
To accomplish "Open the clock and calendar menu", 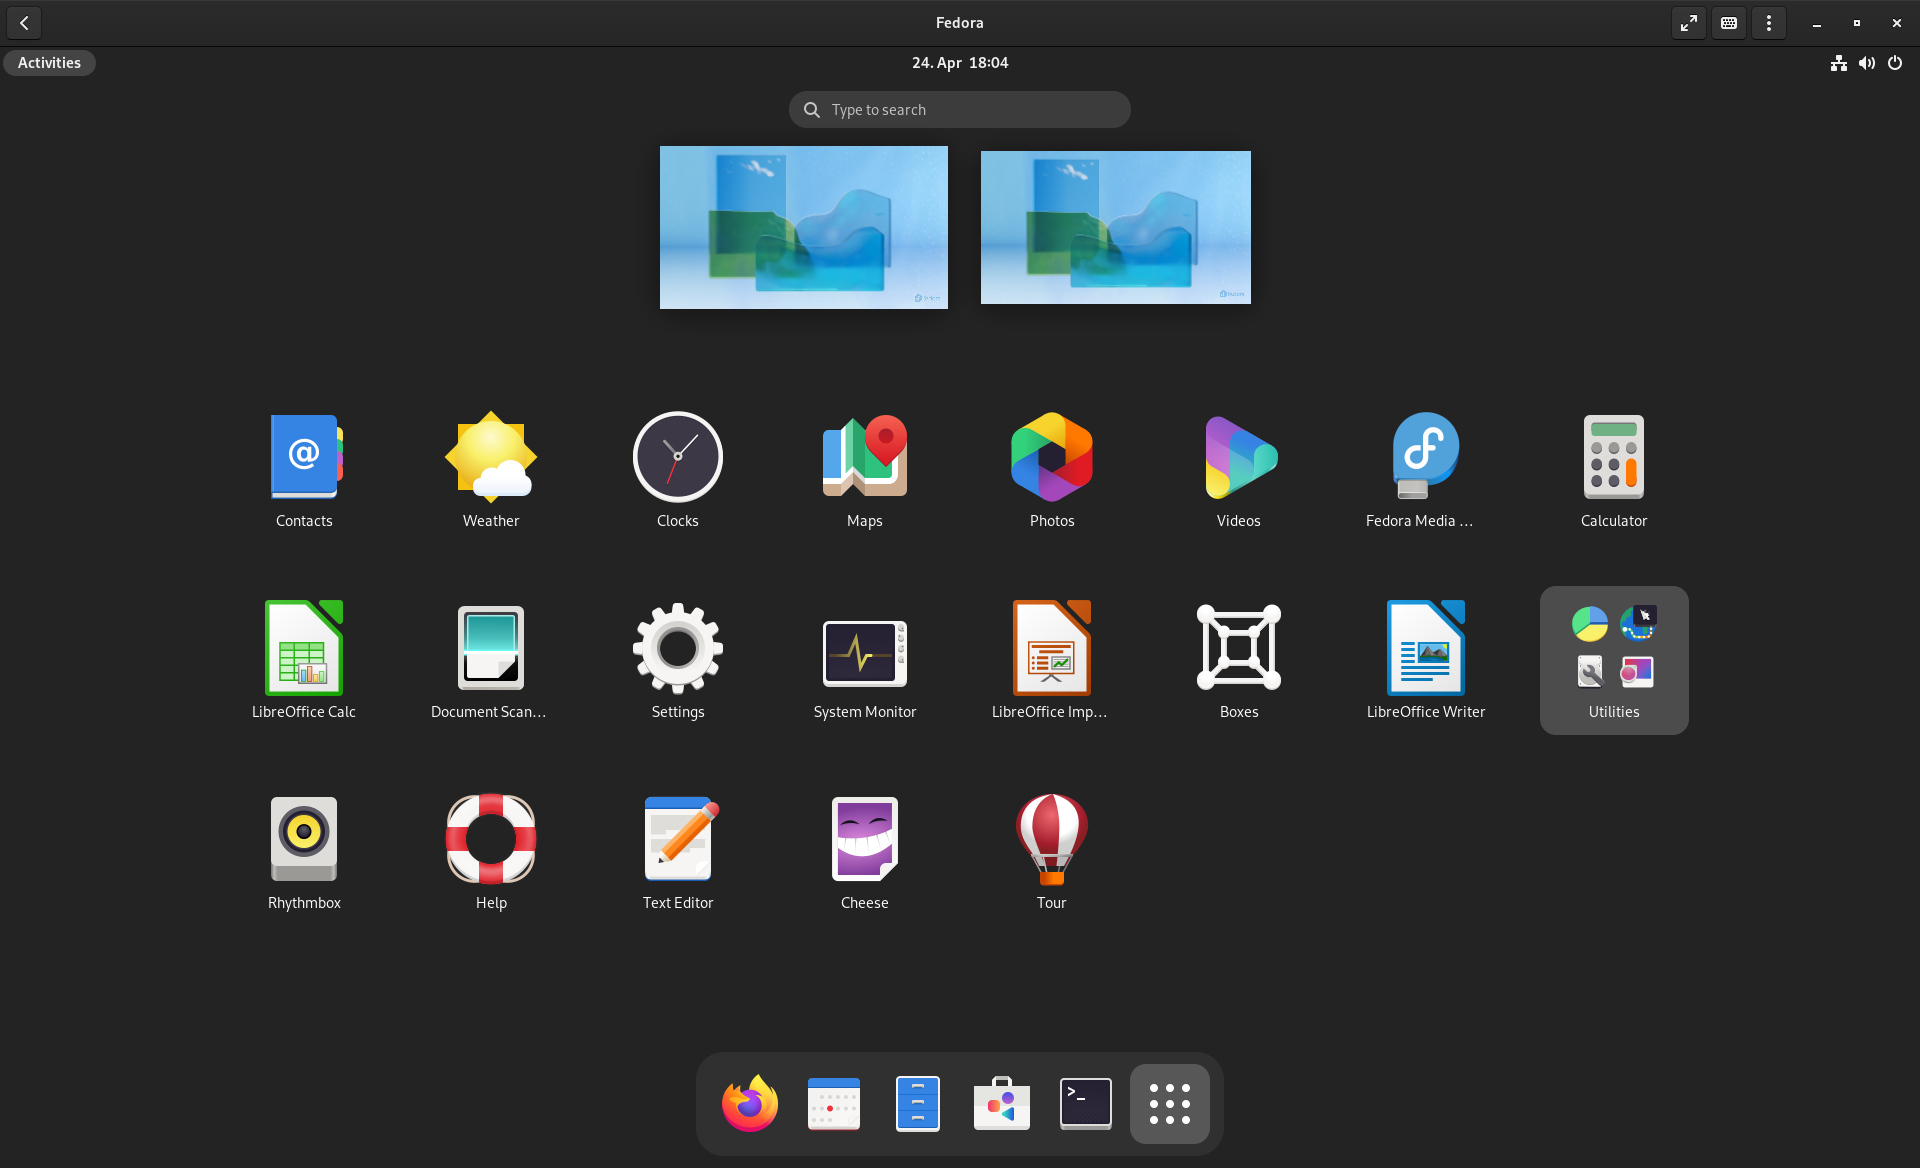I will [960, 62].
